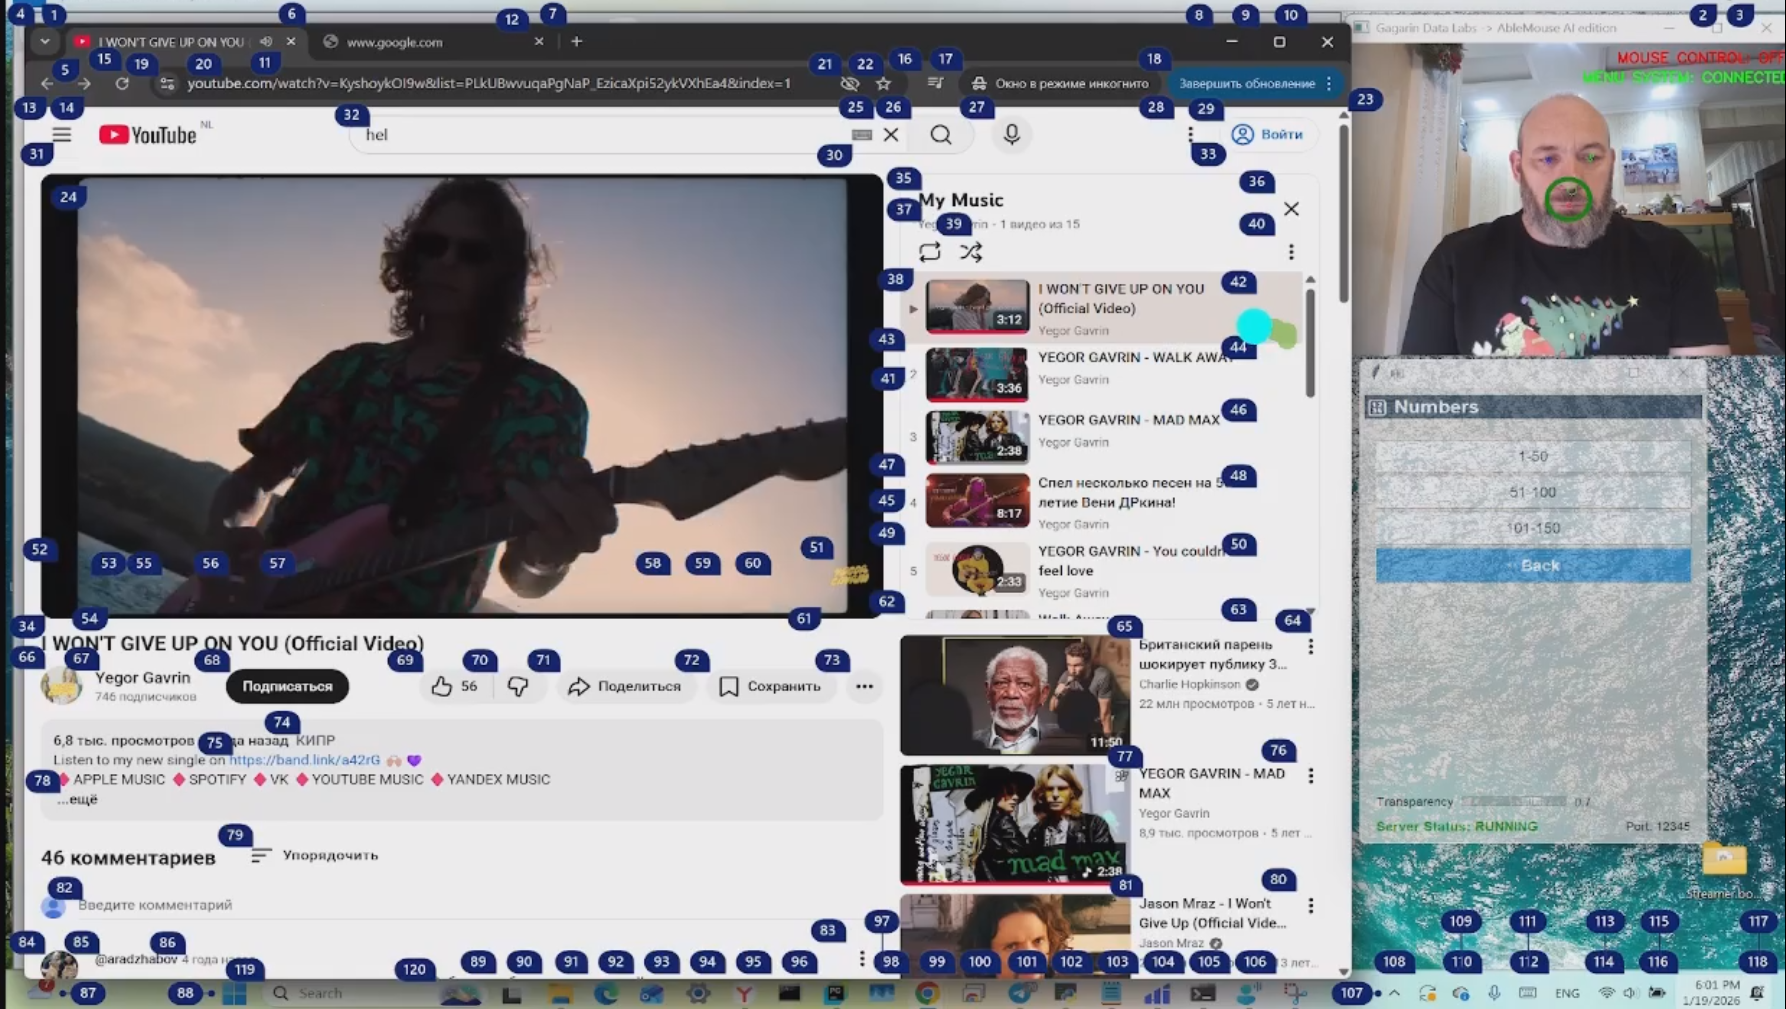Open the third-party cookies eye icon
Viewport: 1786px width, 1009px height.
click(850, 84)
